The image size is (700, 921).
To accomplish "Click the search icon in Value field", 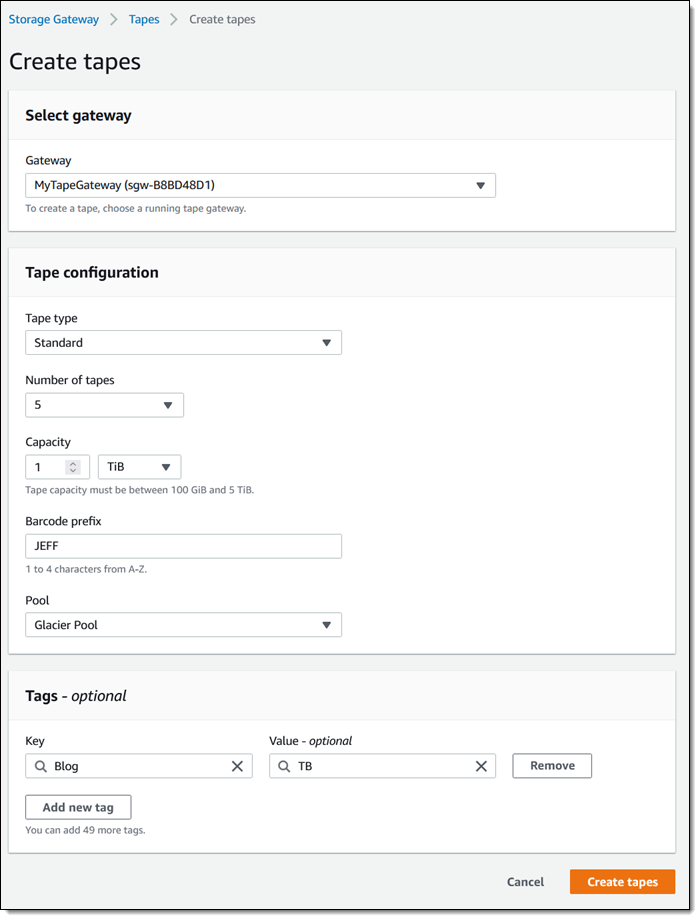I will click(x=284, y=766).
